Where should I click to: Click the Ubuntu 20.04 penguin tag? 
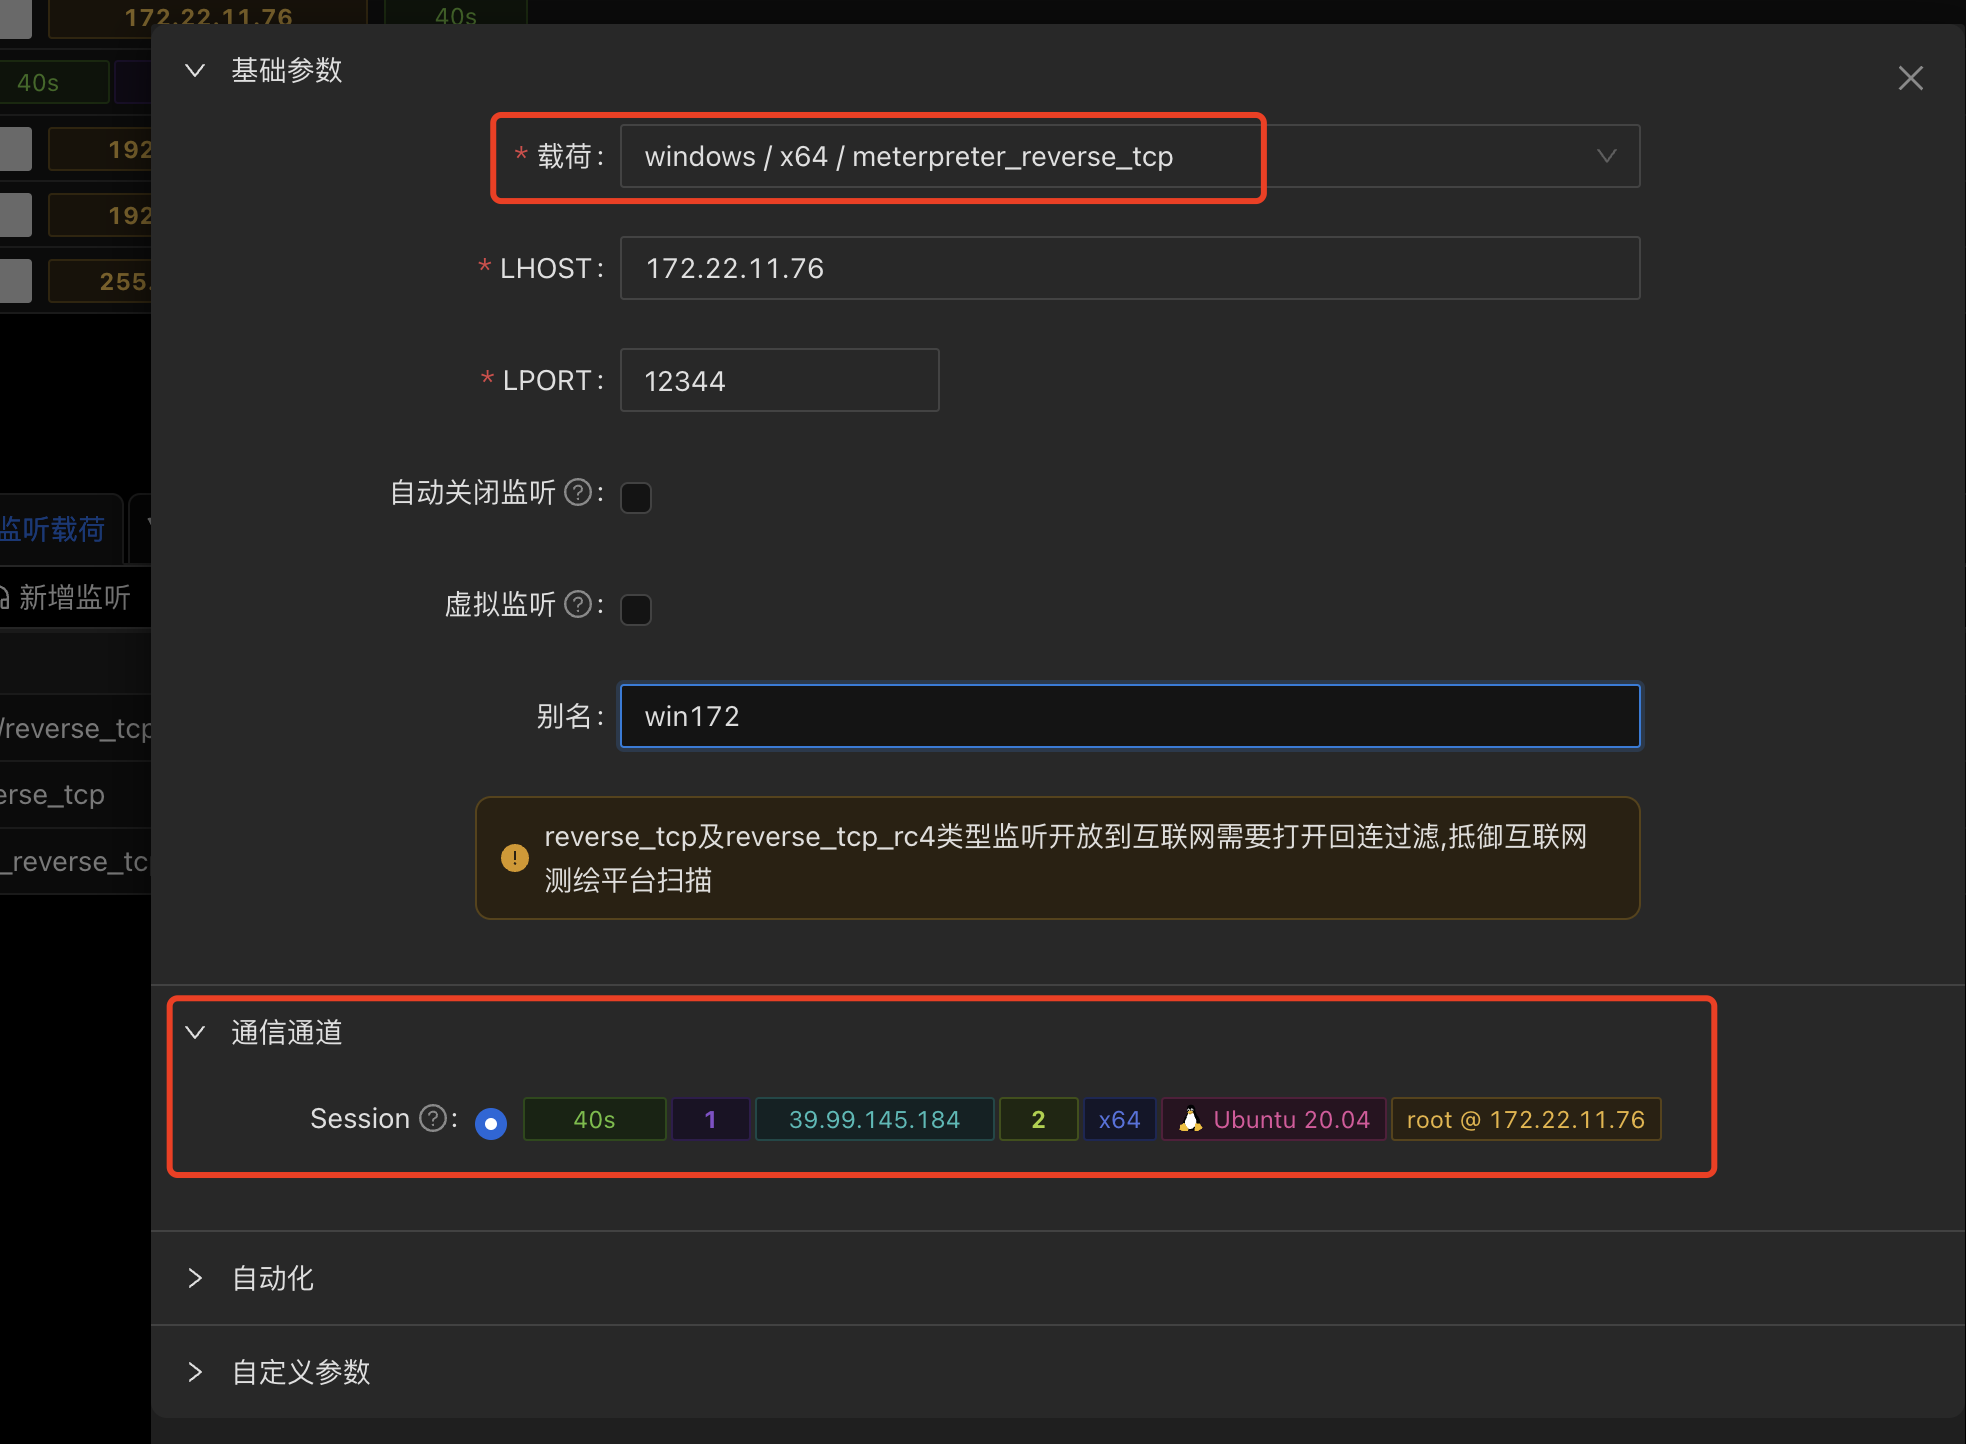coord(1273,1119)
